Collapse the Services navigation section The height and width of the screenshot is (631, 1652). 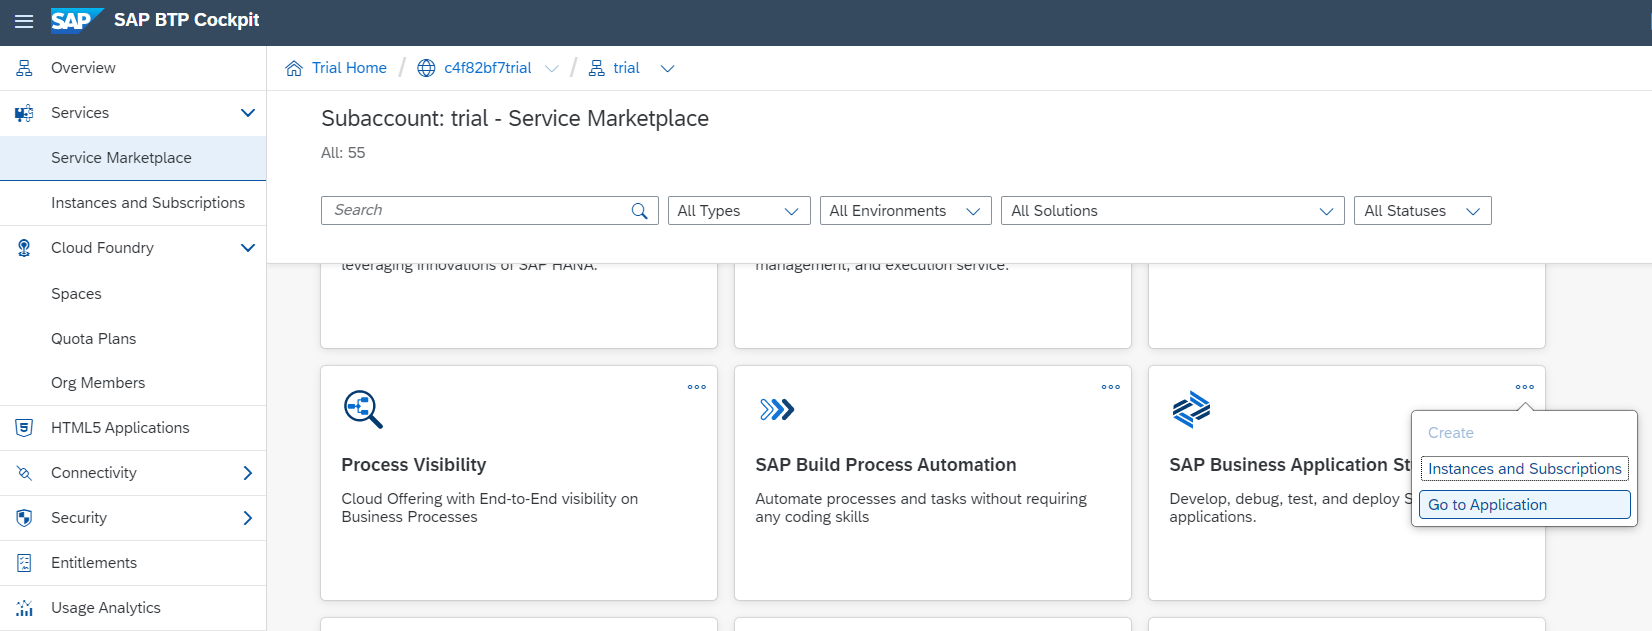[248, 113]
